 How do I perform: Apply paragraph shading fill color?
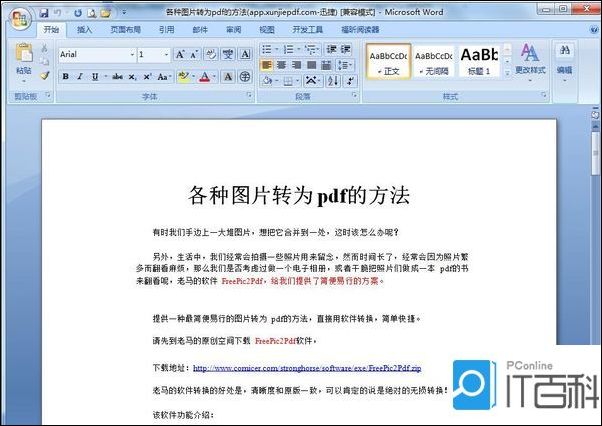(x=267, y=81)
